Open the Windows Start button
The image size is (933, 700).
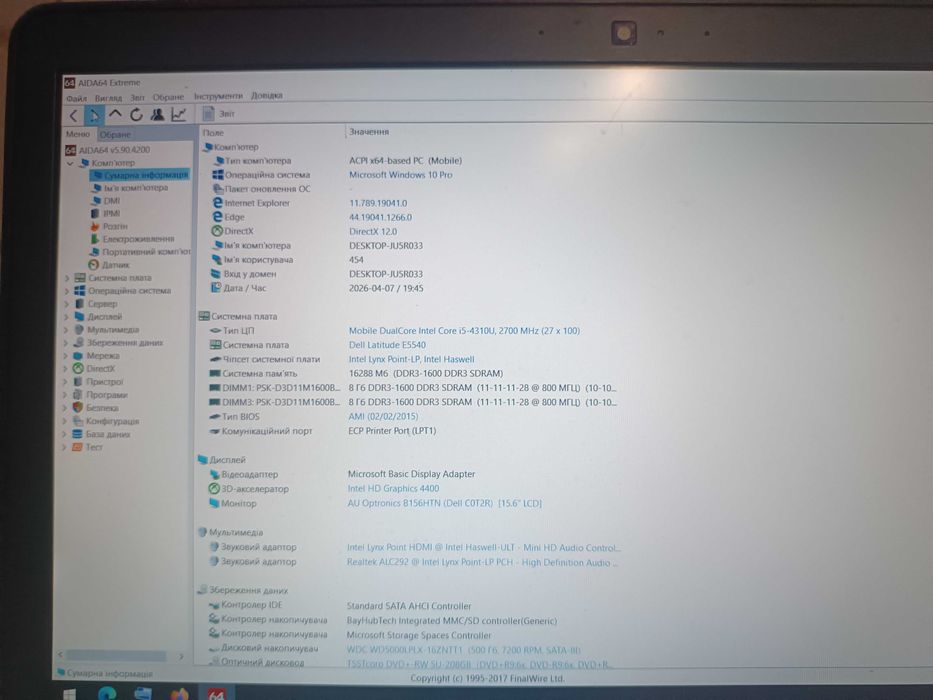click(70, 694)
